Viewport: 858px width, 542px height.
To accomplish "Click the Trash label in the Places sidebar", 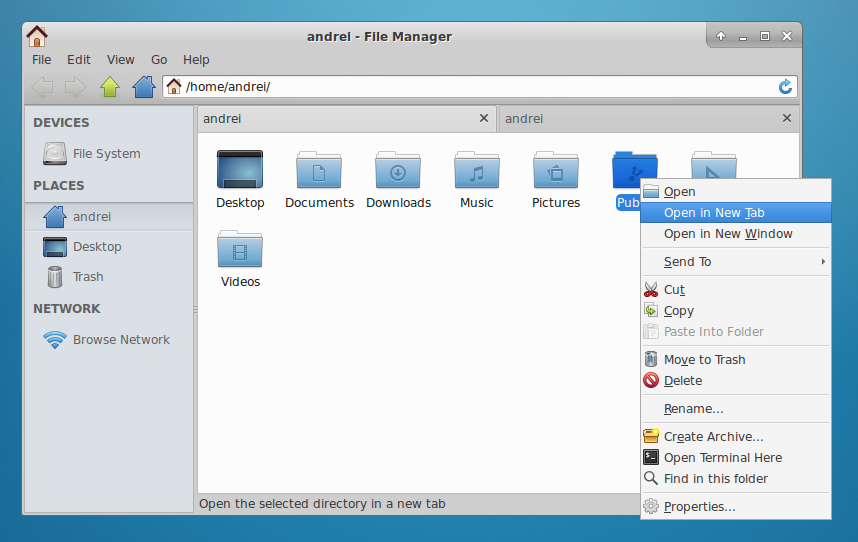I will coord(88,277).
